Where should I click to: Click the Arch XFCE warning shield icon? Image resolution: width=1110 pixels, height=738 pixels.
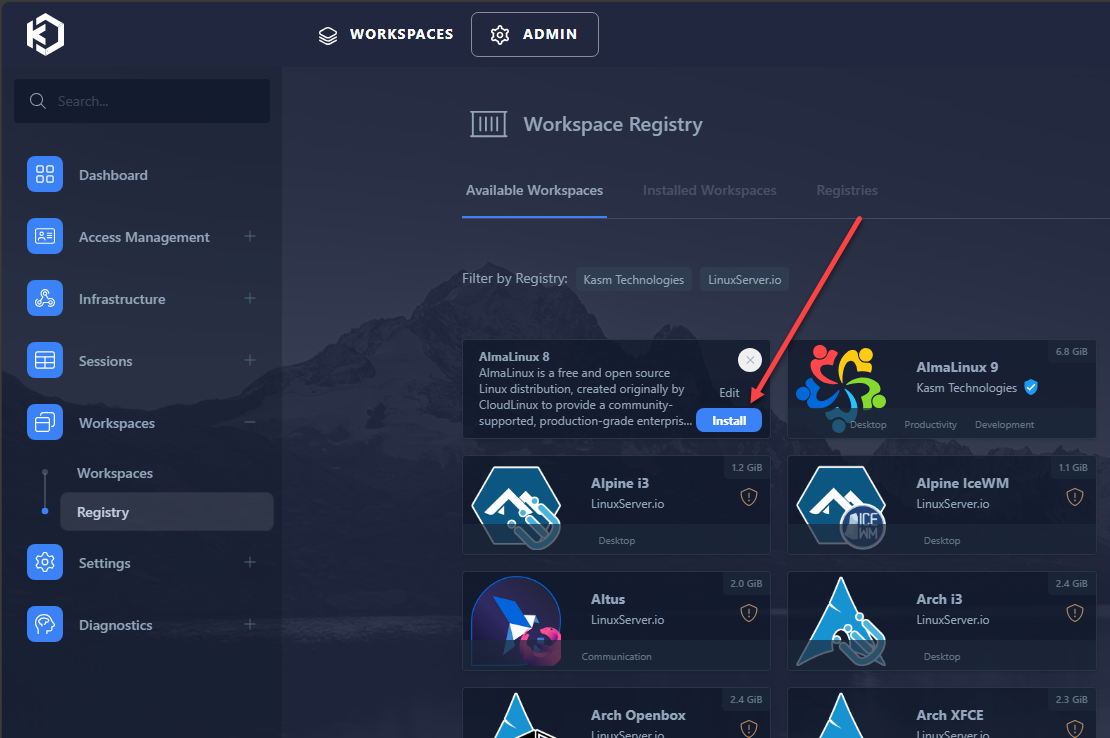(x=1075, y=728)
